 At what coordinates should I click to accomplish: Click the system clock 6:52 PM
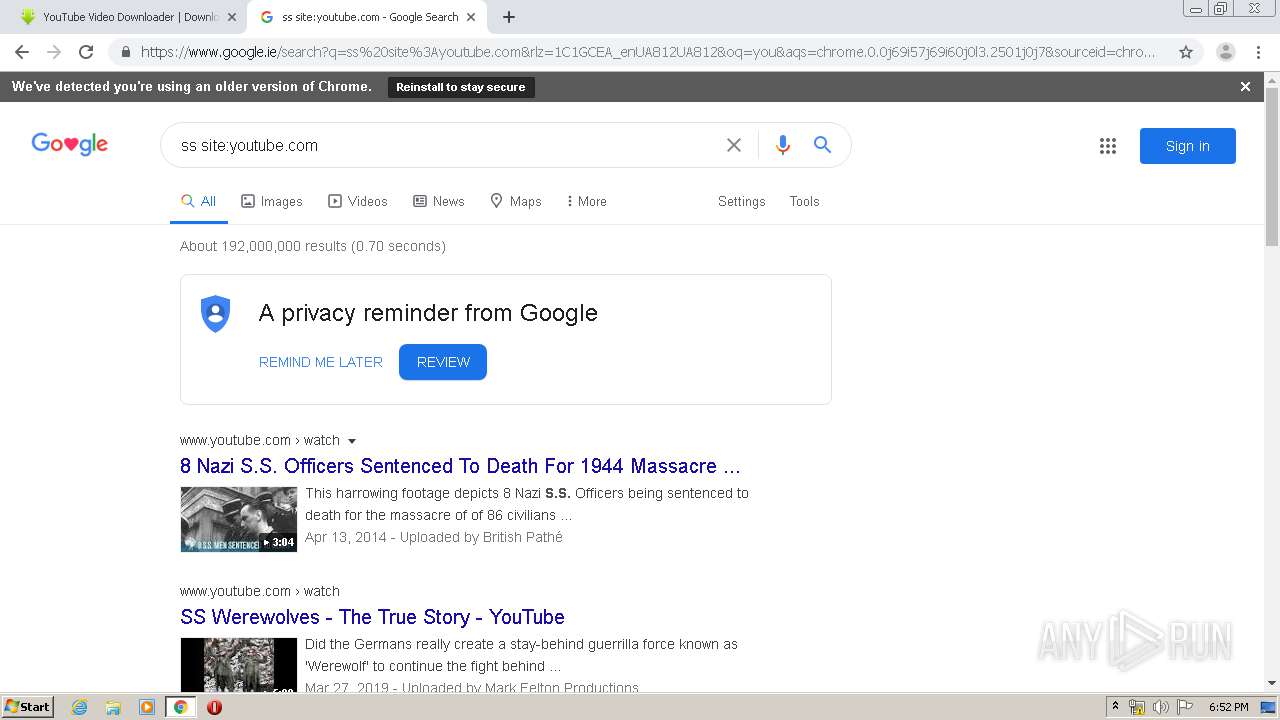[x=1229, y=707]
